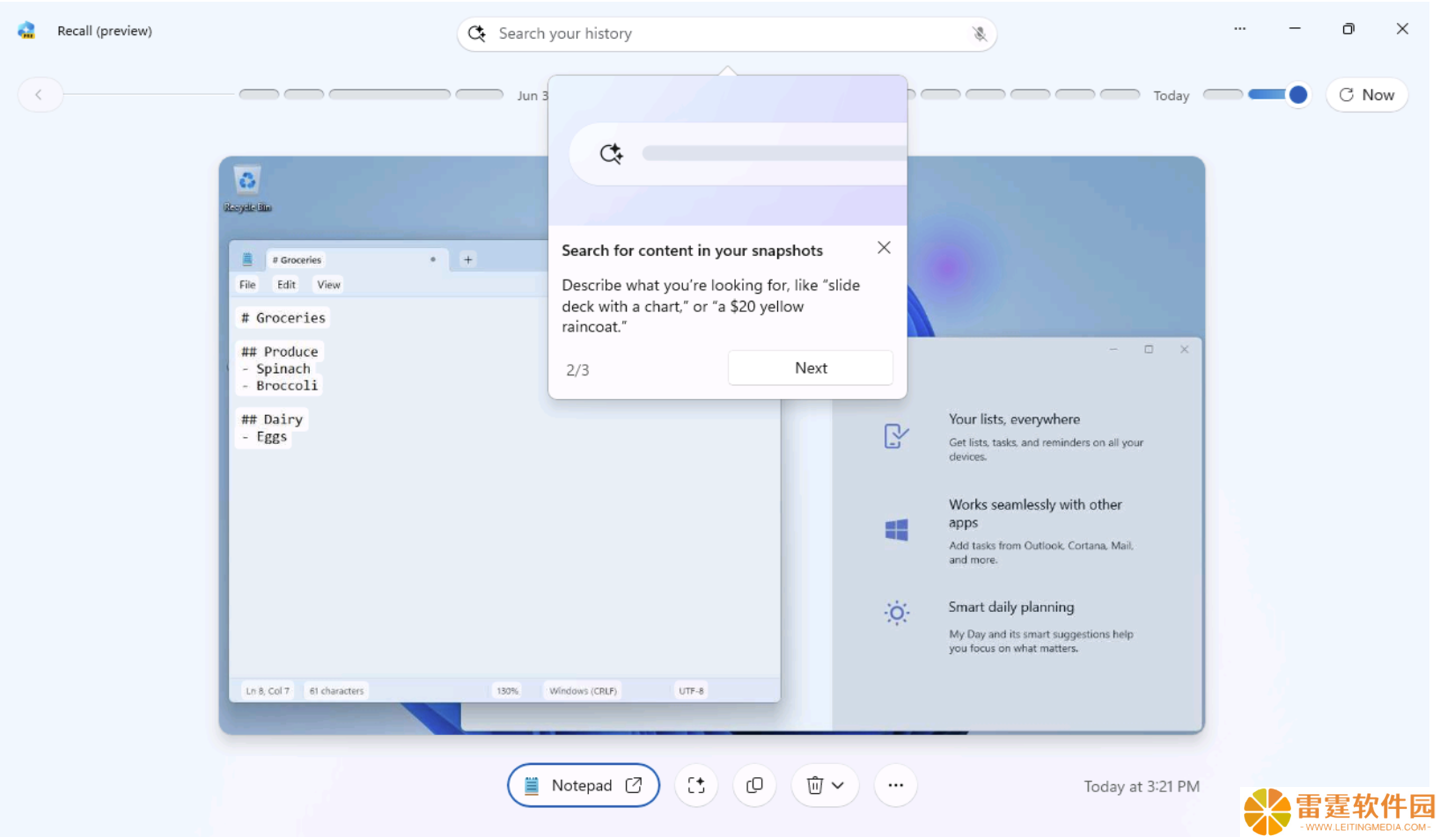Click the 'Smart daily planning' heading
Viewport: 1440px width, 837px height.
[x=1011, y=607]
